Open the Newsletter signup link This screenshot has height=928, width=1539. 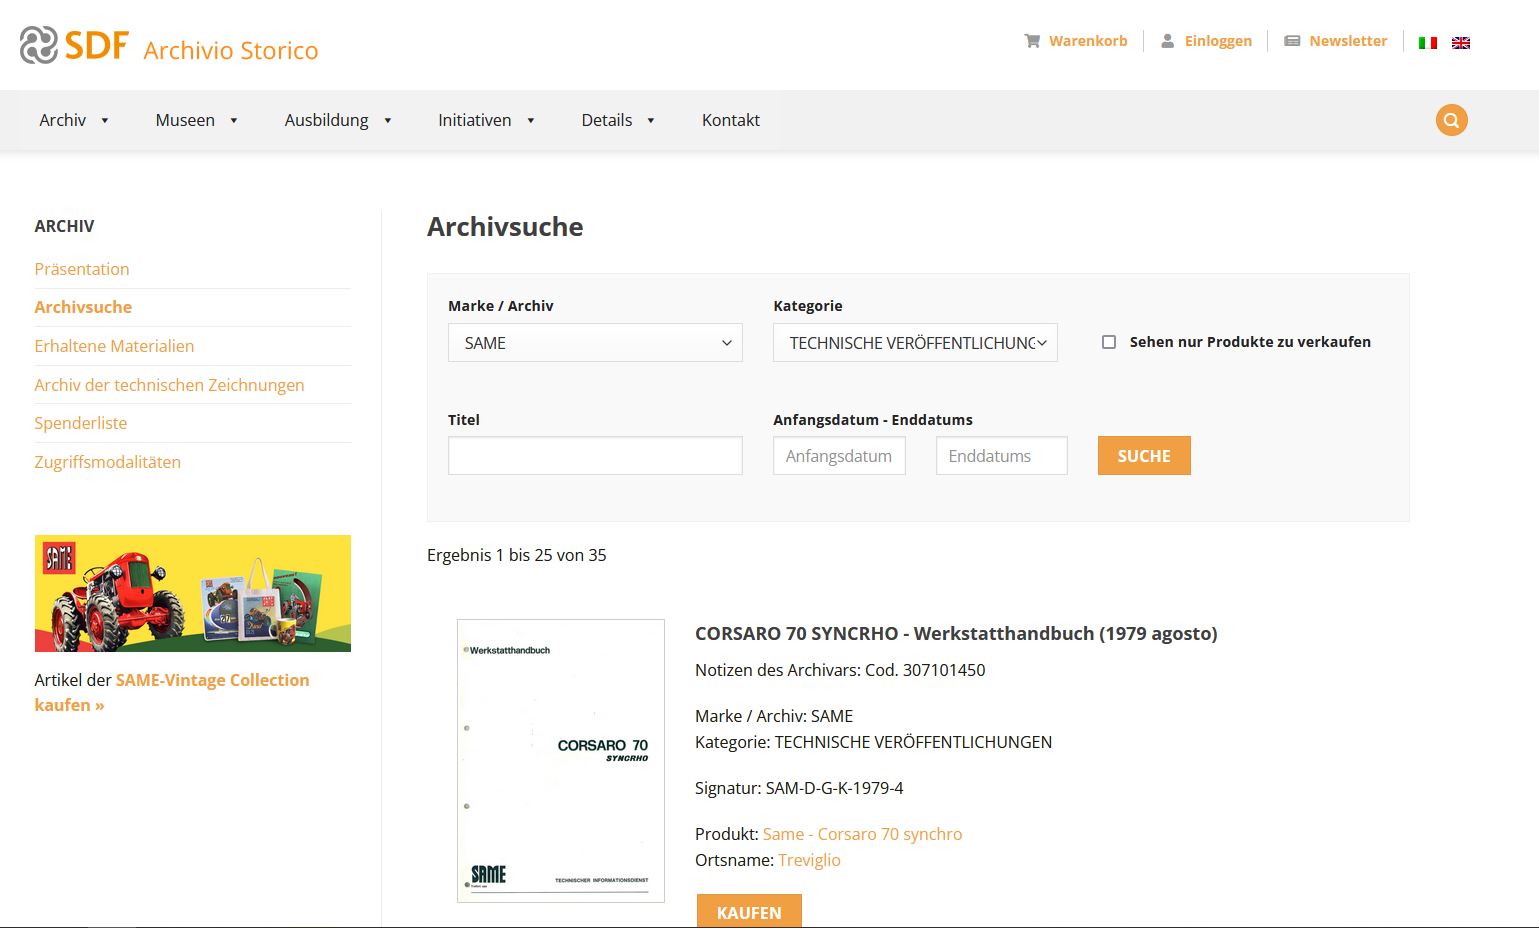pos(1335,41)
